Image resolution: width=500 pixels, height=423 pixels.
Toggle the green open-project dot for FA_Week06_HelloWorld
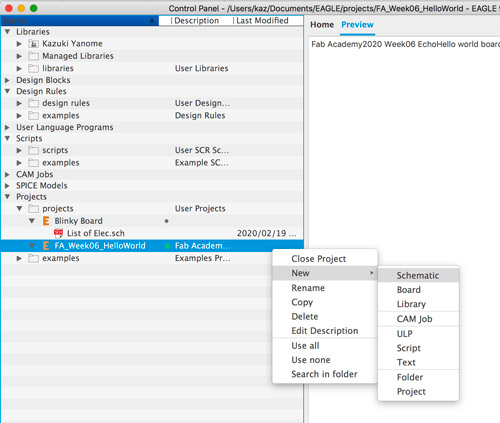167,246
